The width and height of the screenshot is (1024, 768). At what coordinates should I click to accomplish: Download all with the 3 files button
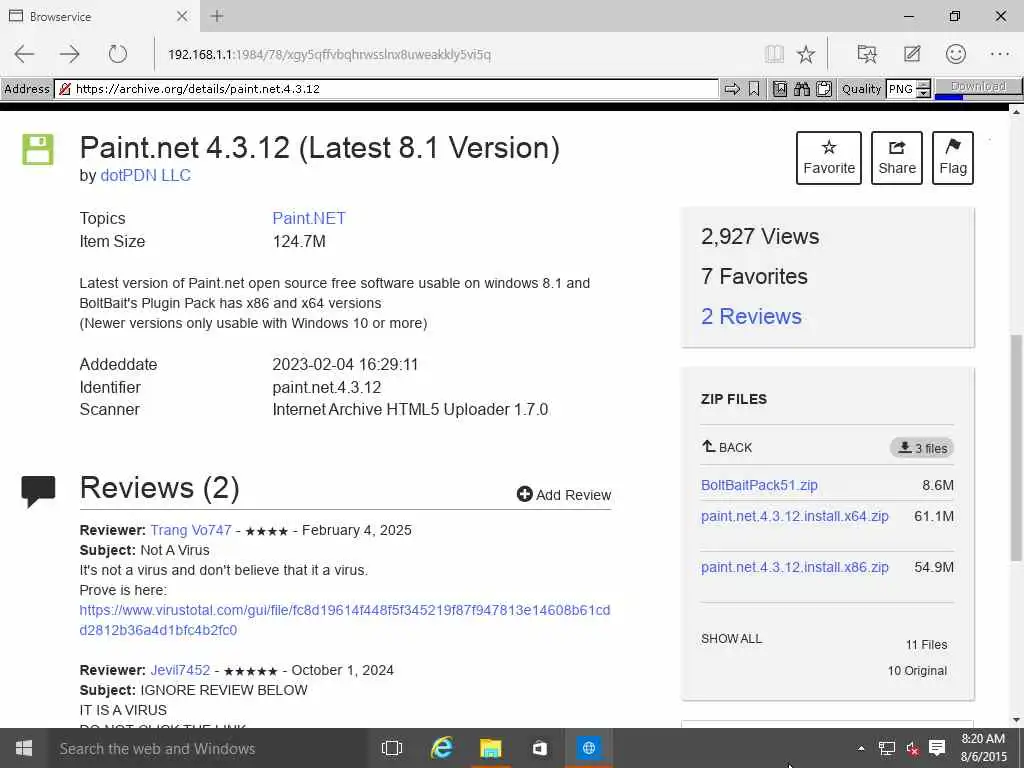pyautogui.click(x=922, y=448)
